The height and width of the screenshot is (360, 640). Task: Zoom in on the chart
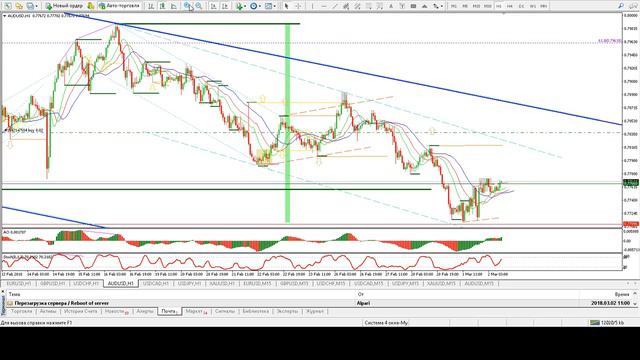187,6
